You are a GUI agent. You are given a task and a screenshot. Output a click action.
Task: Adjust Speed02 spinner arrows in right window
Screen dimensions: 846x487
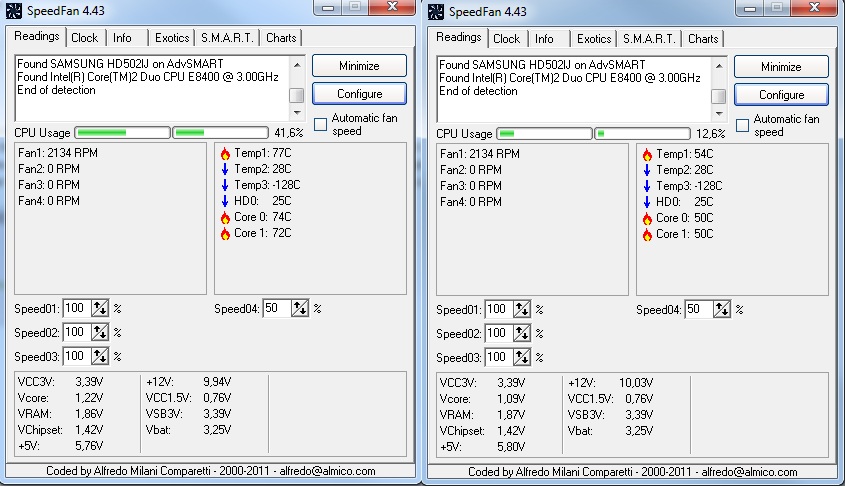[522, 333]
